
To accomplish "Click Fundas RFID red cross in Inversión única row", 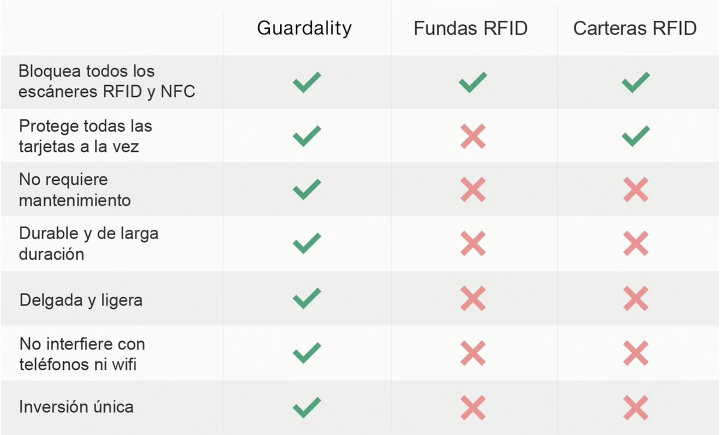I will click(x=473, y=407).
